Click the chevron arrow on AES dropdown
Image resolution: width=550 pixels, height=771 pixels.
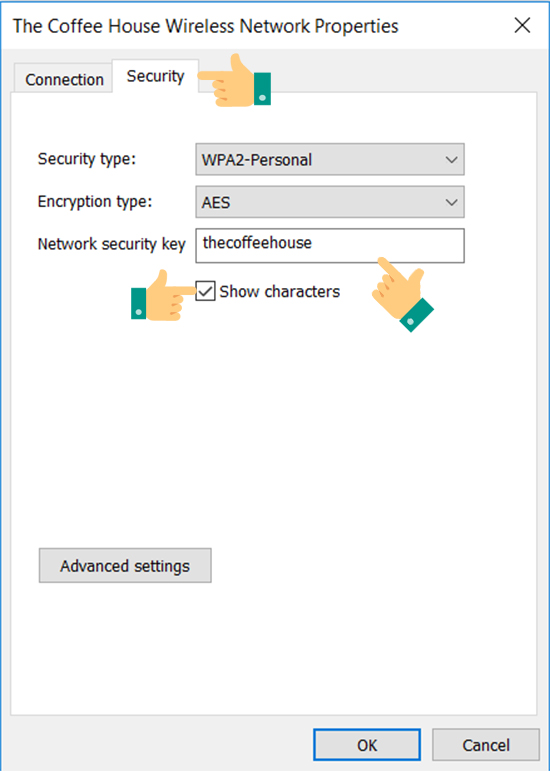[451, 203]
